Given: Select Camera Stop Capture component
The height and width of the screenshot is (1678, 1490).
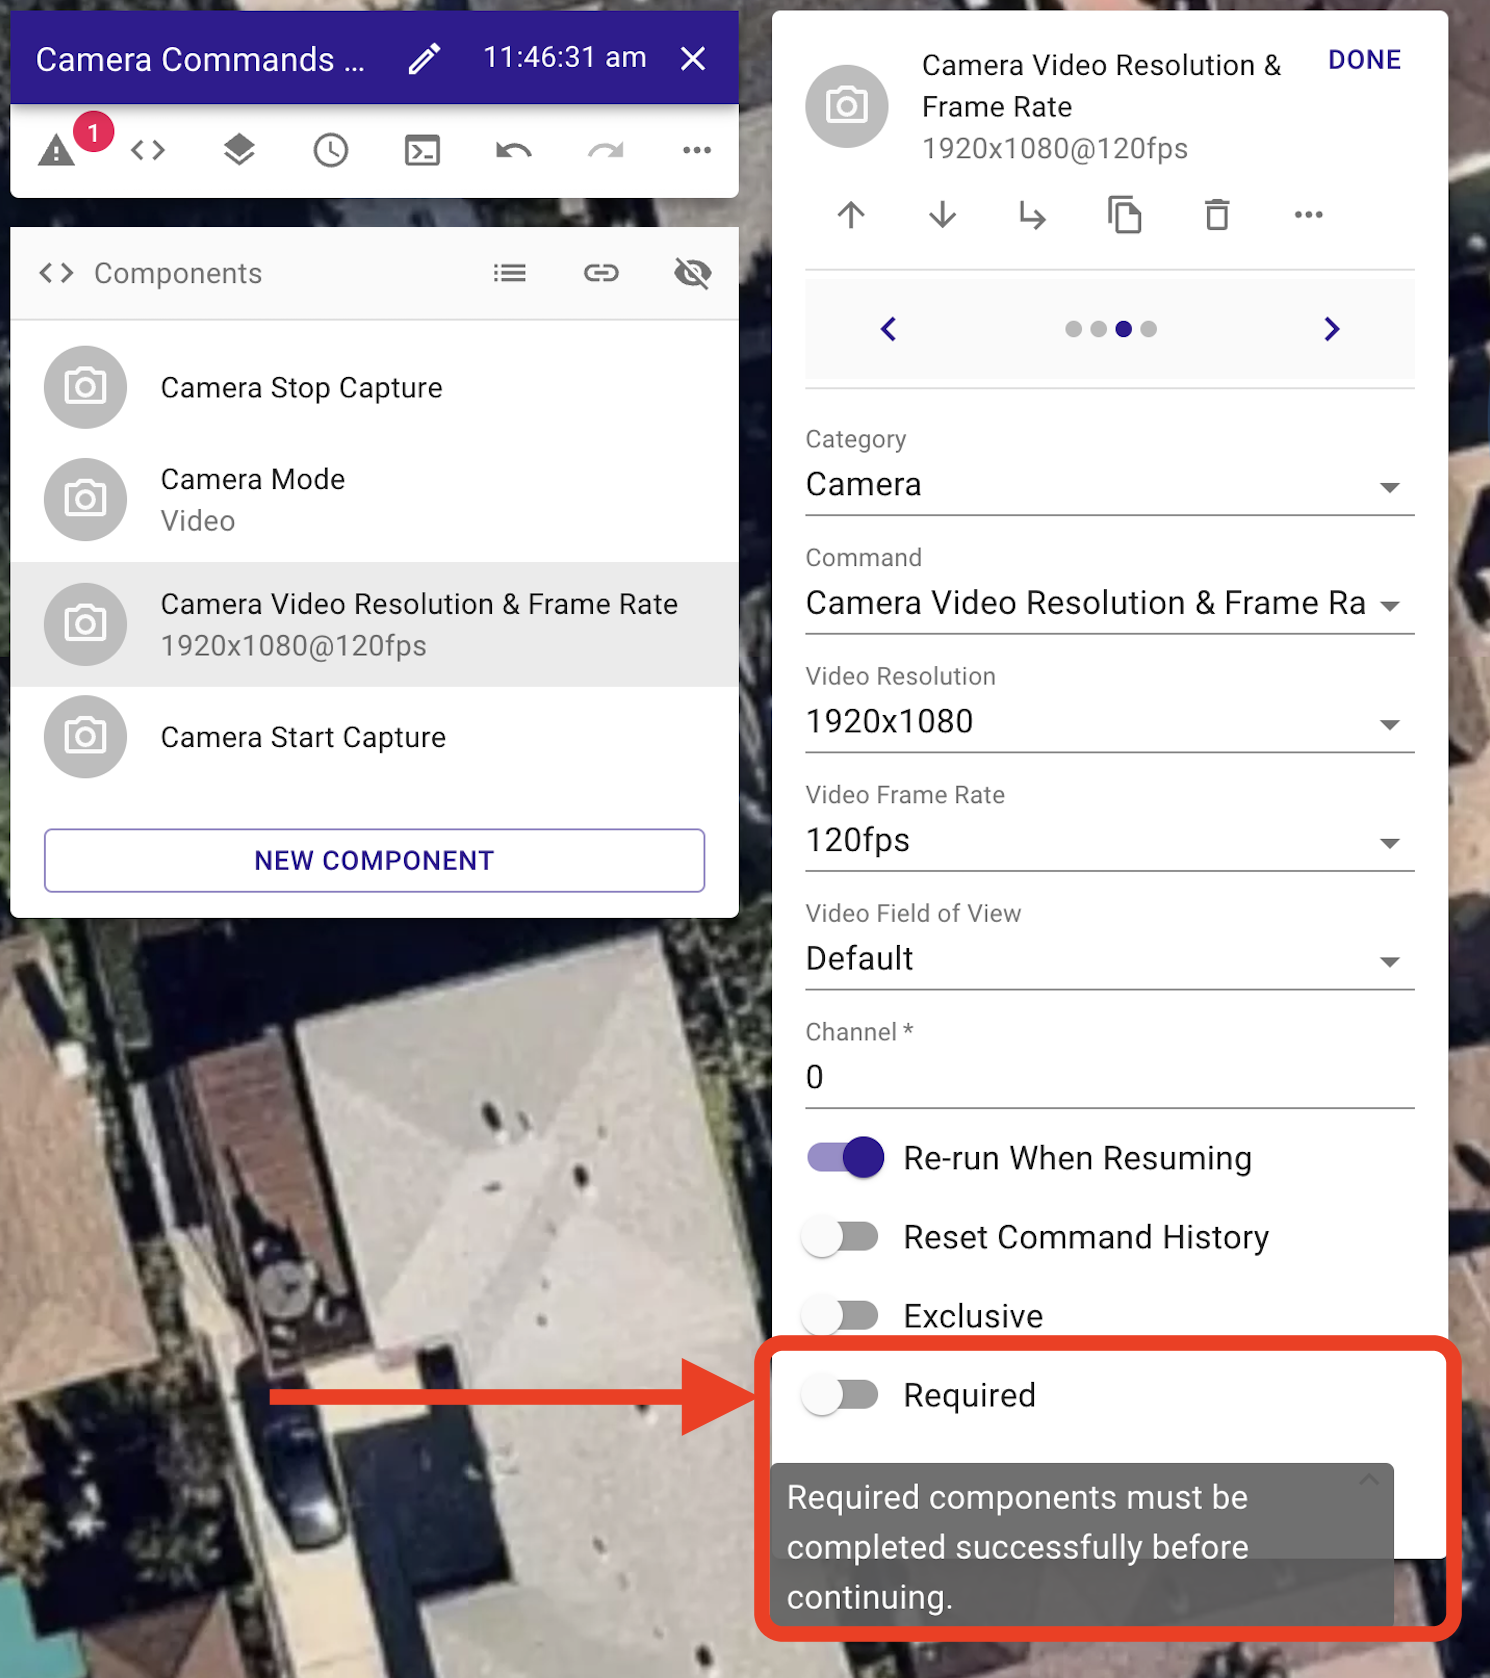Looking at the screenshot, I should tap(374, 388).
